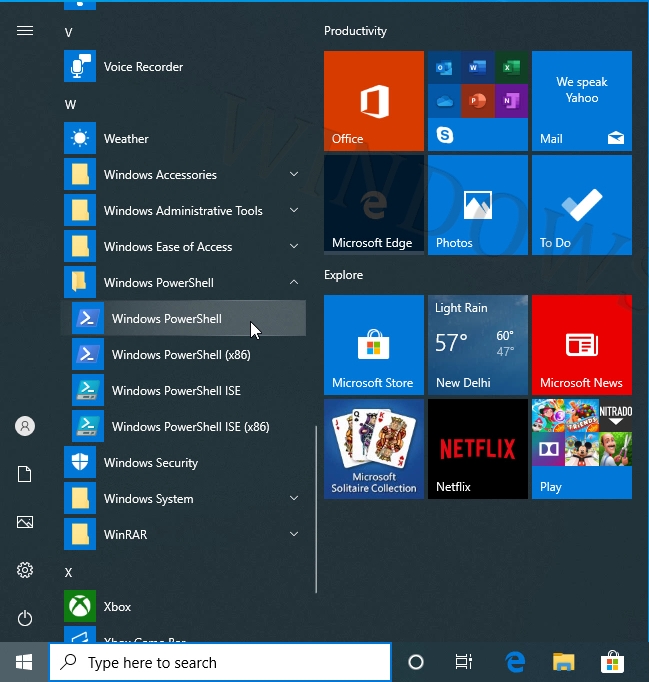
Task: Launch Windows PowerShell from the expanded folder
Action: point(185,318)
